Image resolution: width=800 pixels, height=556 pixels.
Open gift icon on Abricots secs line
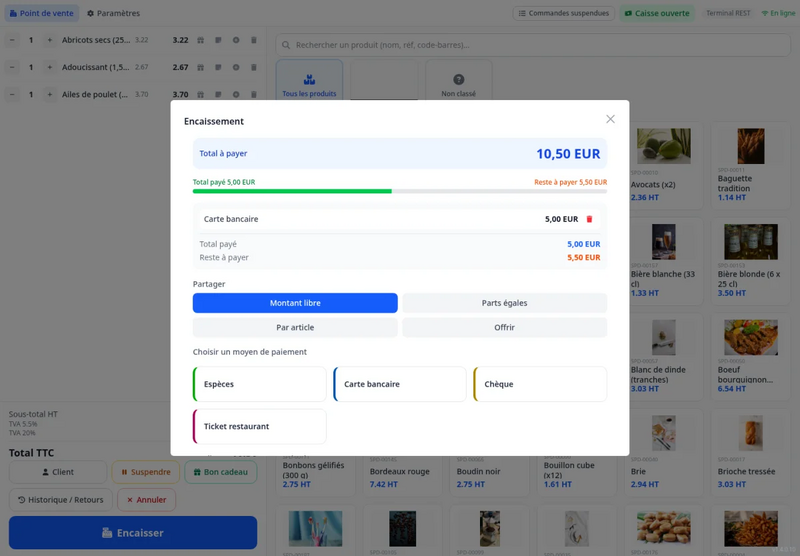(201, 40)
